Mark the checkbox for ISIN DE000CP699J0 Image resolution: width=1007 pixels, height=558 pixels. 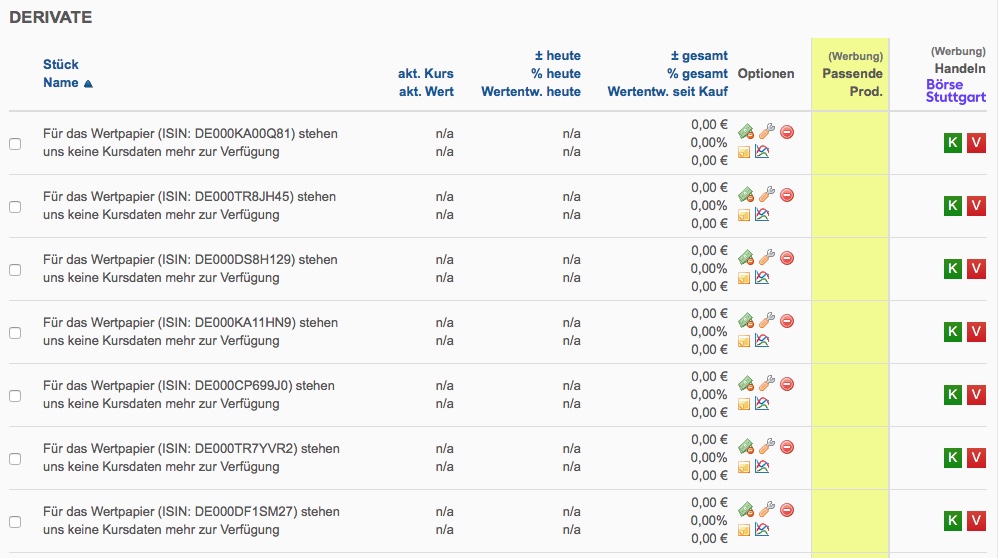coord(15,396)
